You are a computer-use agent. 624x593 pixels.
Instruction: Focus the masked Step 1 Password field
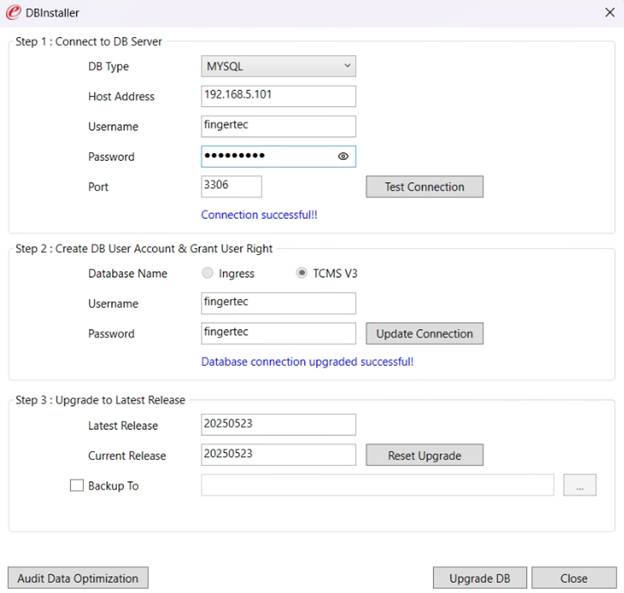(278, 156)
